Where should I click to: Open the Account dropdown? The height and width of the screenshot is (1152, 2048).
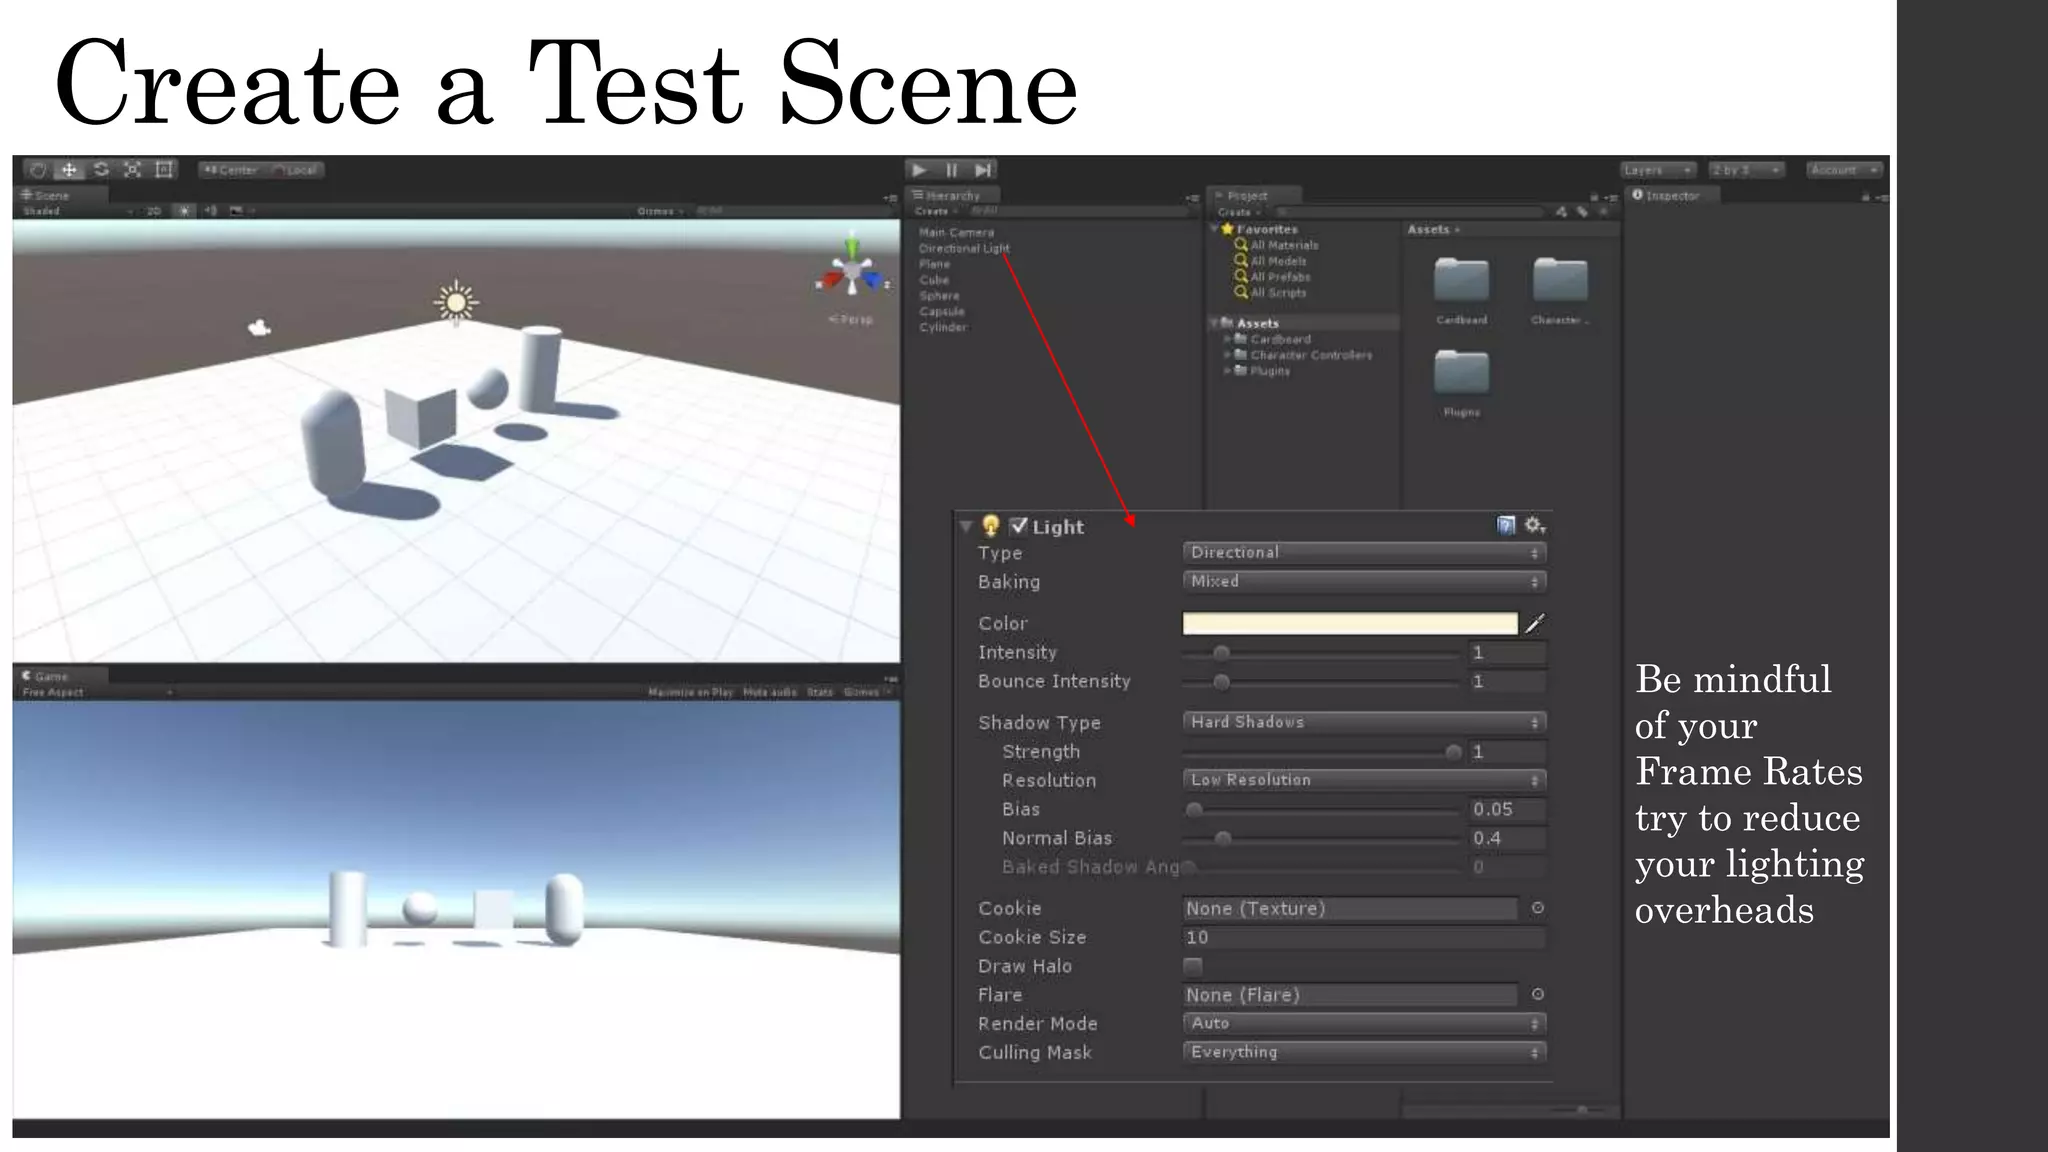[x=1844, y=170]
